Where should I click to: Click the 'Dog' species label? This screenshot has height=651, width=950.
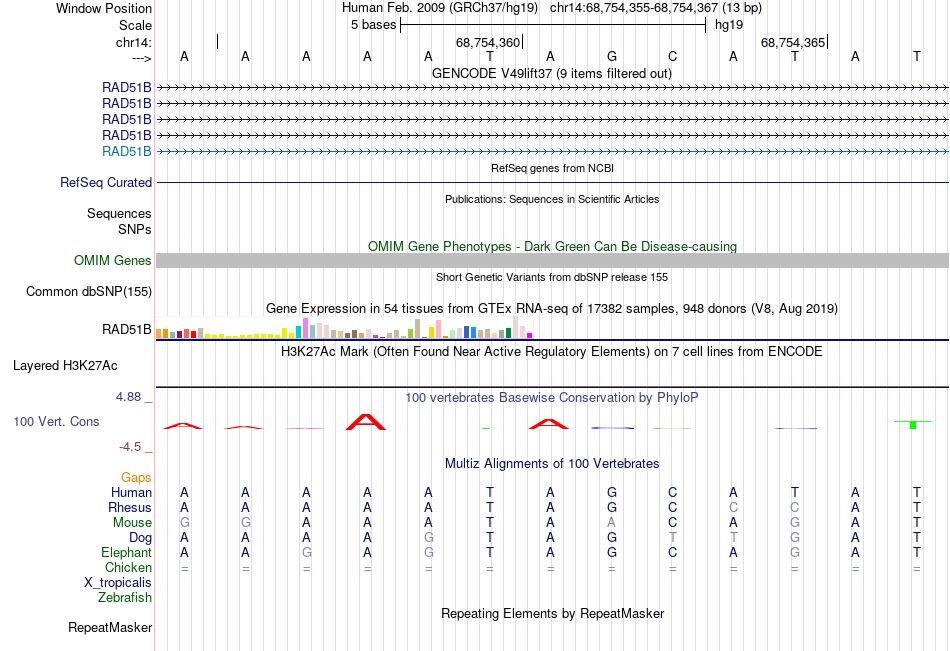[141, 538]
